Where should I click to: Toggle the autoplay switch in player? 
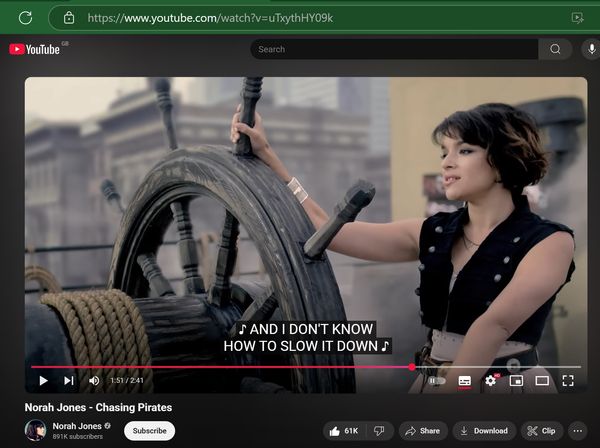437,381
